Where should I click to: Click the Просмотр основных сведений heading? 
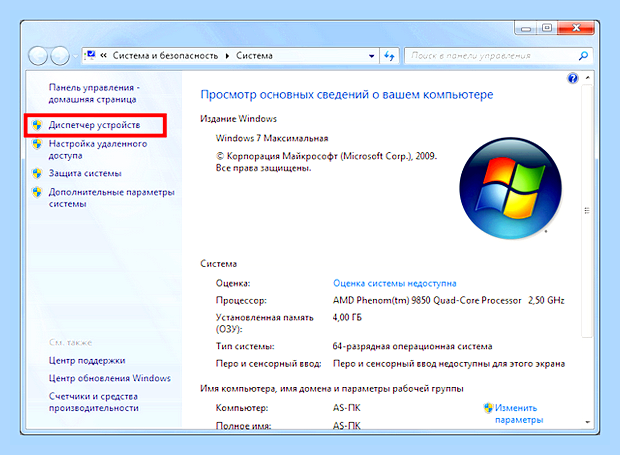[x=347, y=94]
